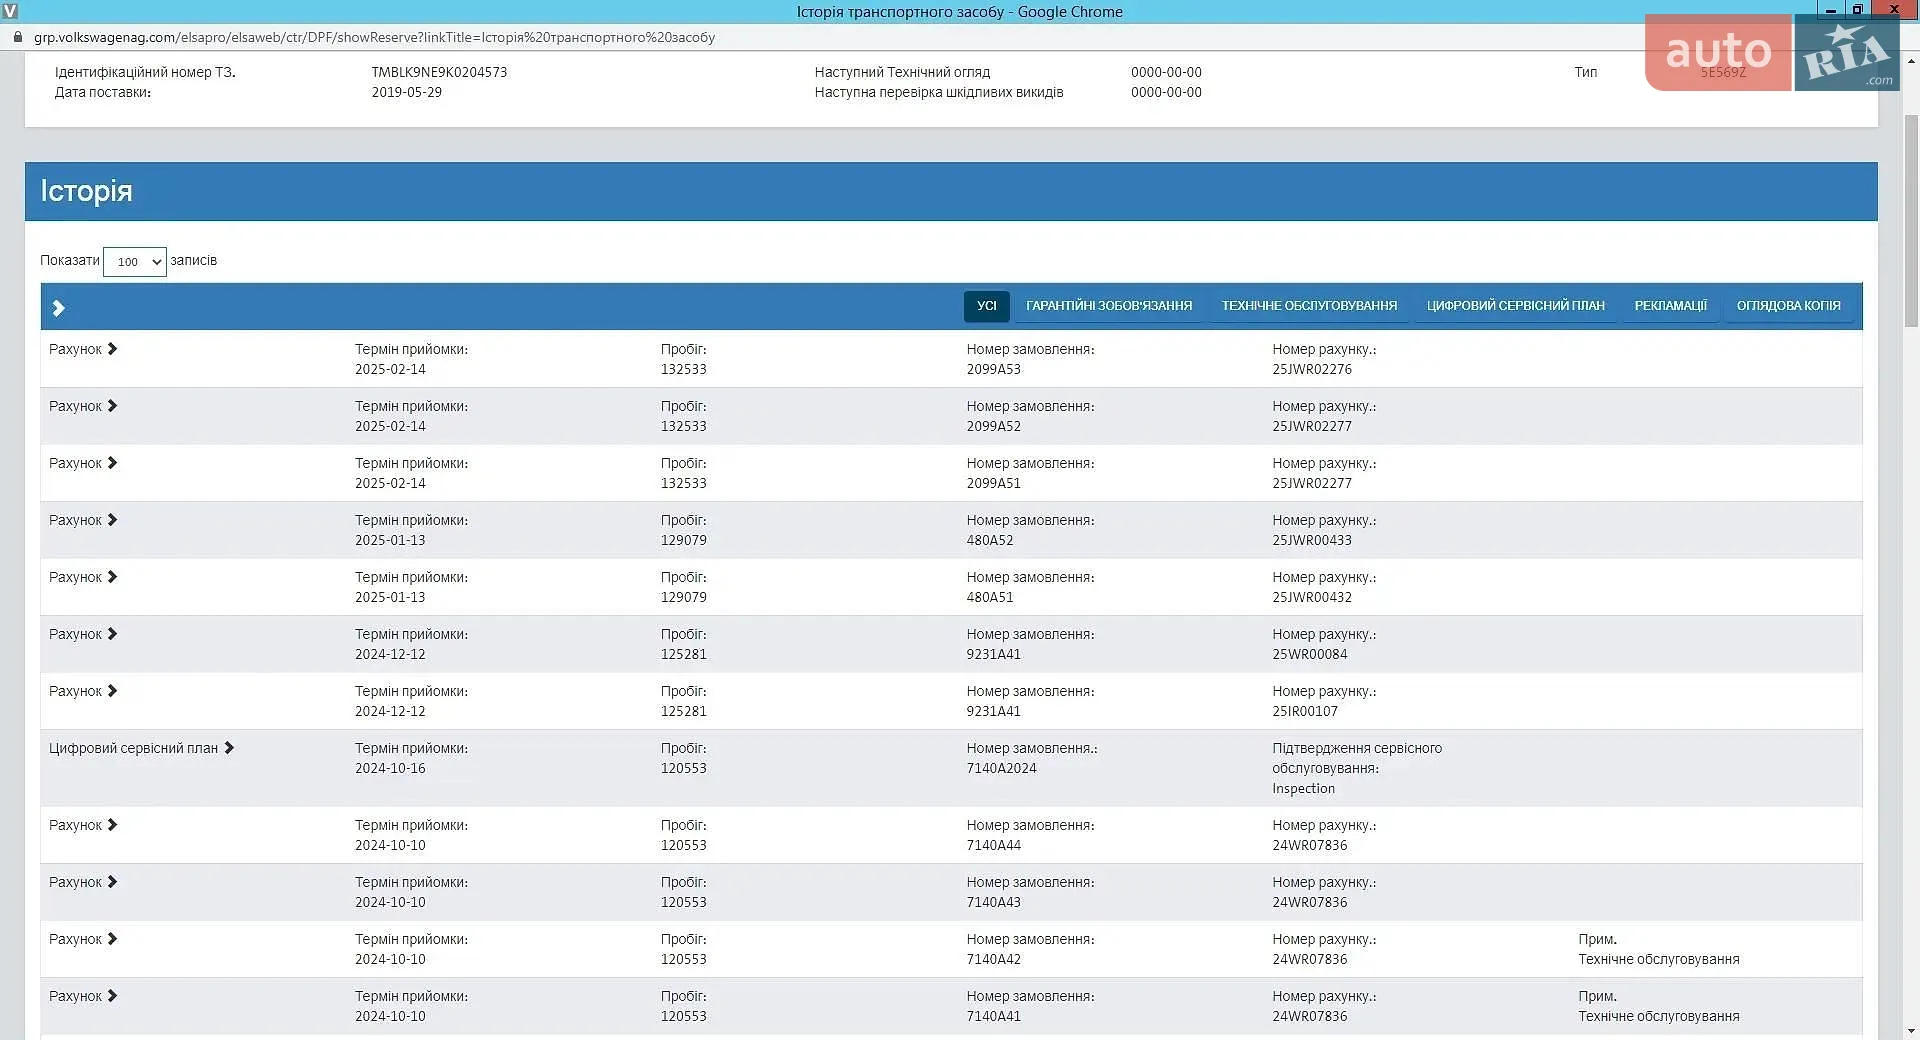
Task: Expand the Рахунок entry with invoice 25IR00107
Action: [x=83, y=691]
